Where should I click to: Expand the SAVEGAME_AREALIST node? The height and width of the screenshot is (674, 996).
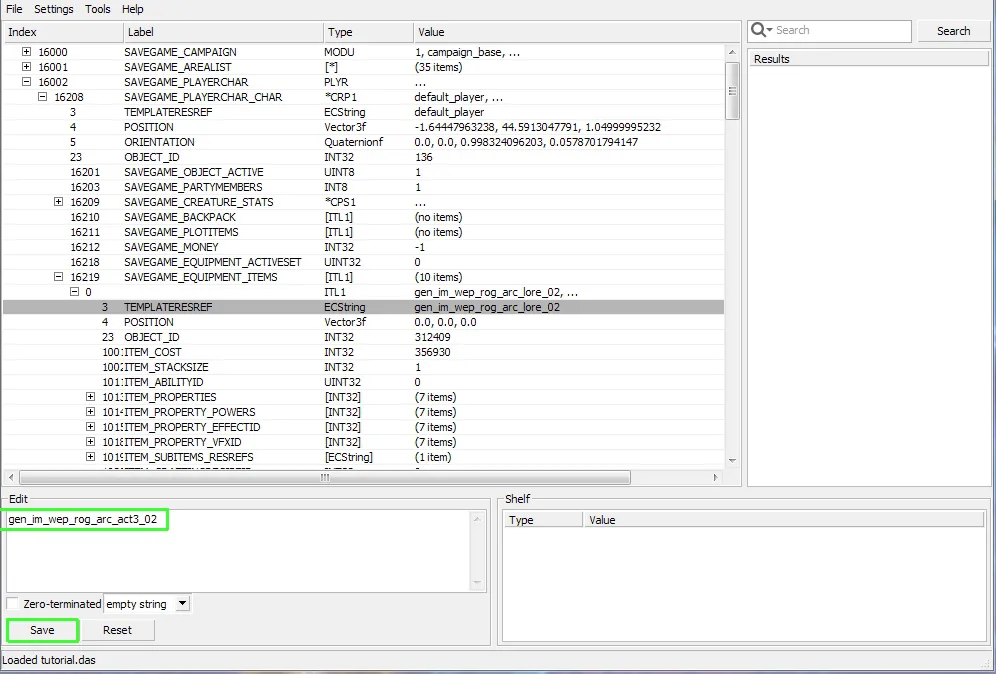(27, 67)
